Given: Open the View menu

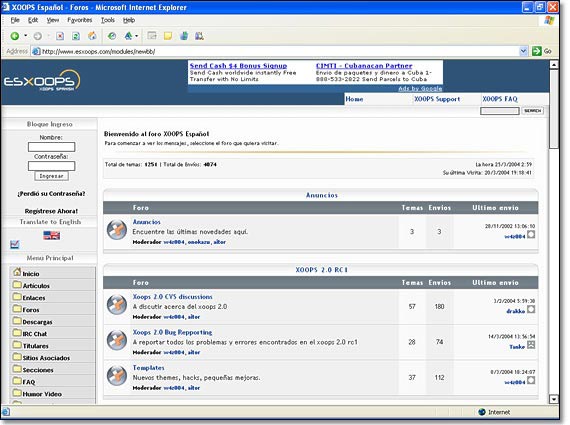Looking at the screenshot, I should click(53, 20).
